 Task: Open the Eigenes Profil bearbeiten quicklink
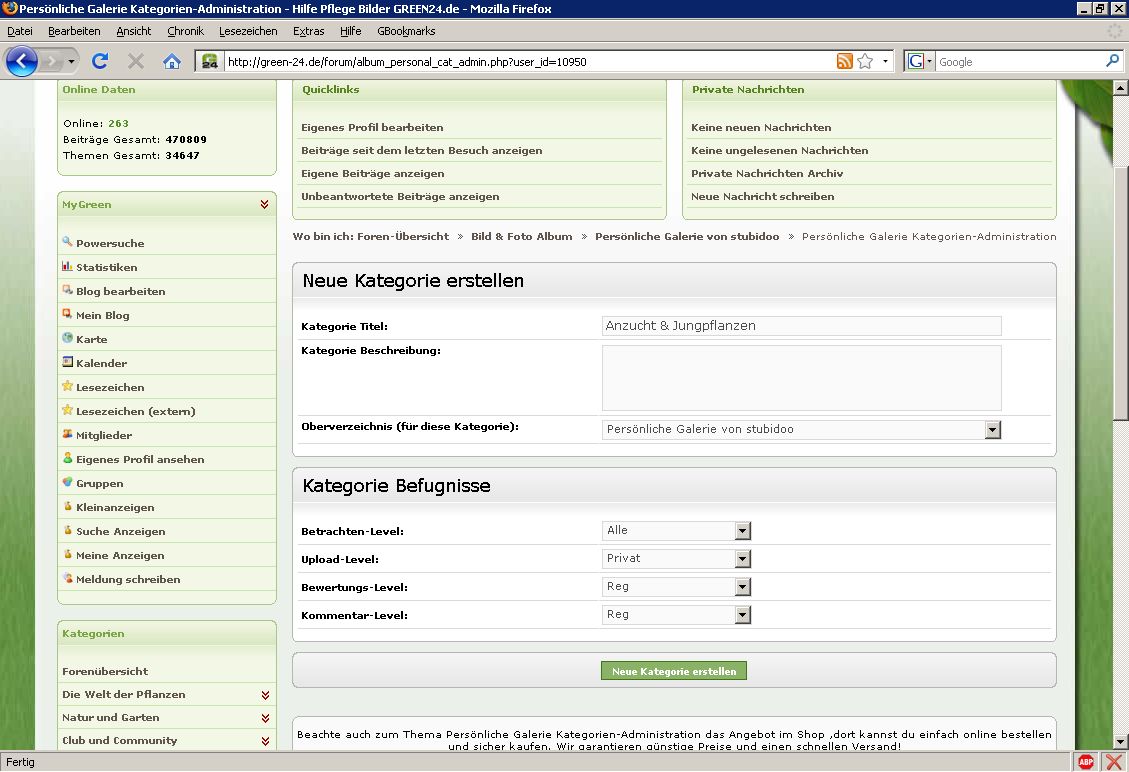(372, 128)
